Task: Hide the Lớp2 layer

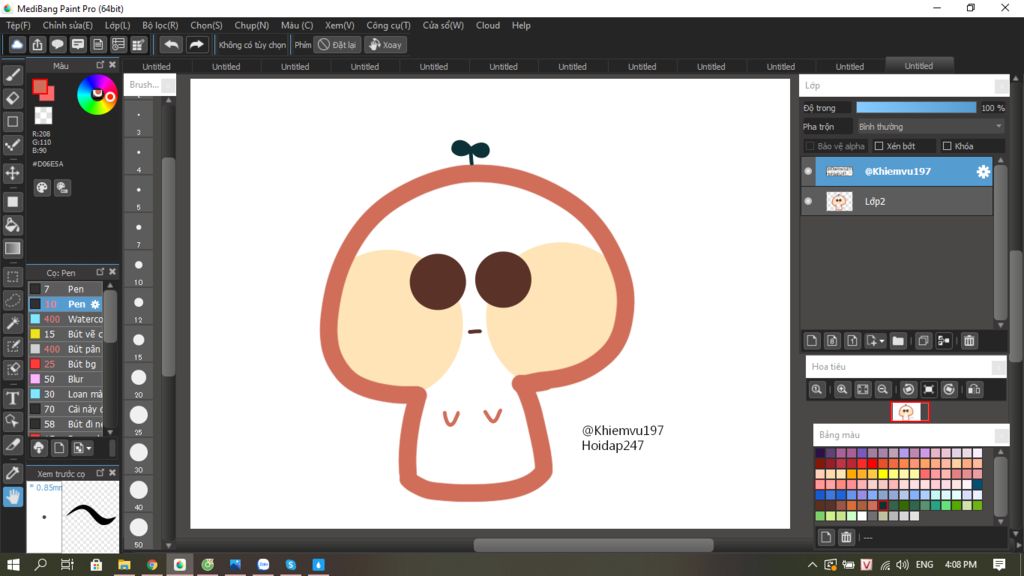Action: click(x=808, y=201)
